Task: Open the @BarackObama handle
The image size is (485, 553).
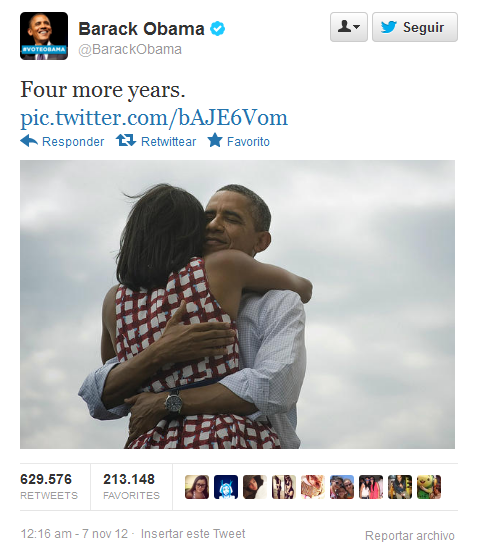Action: point(130,49)
